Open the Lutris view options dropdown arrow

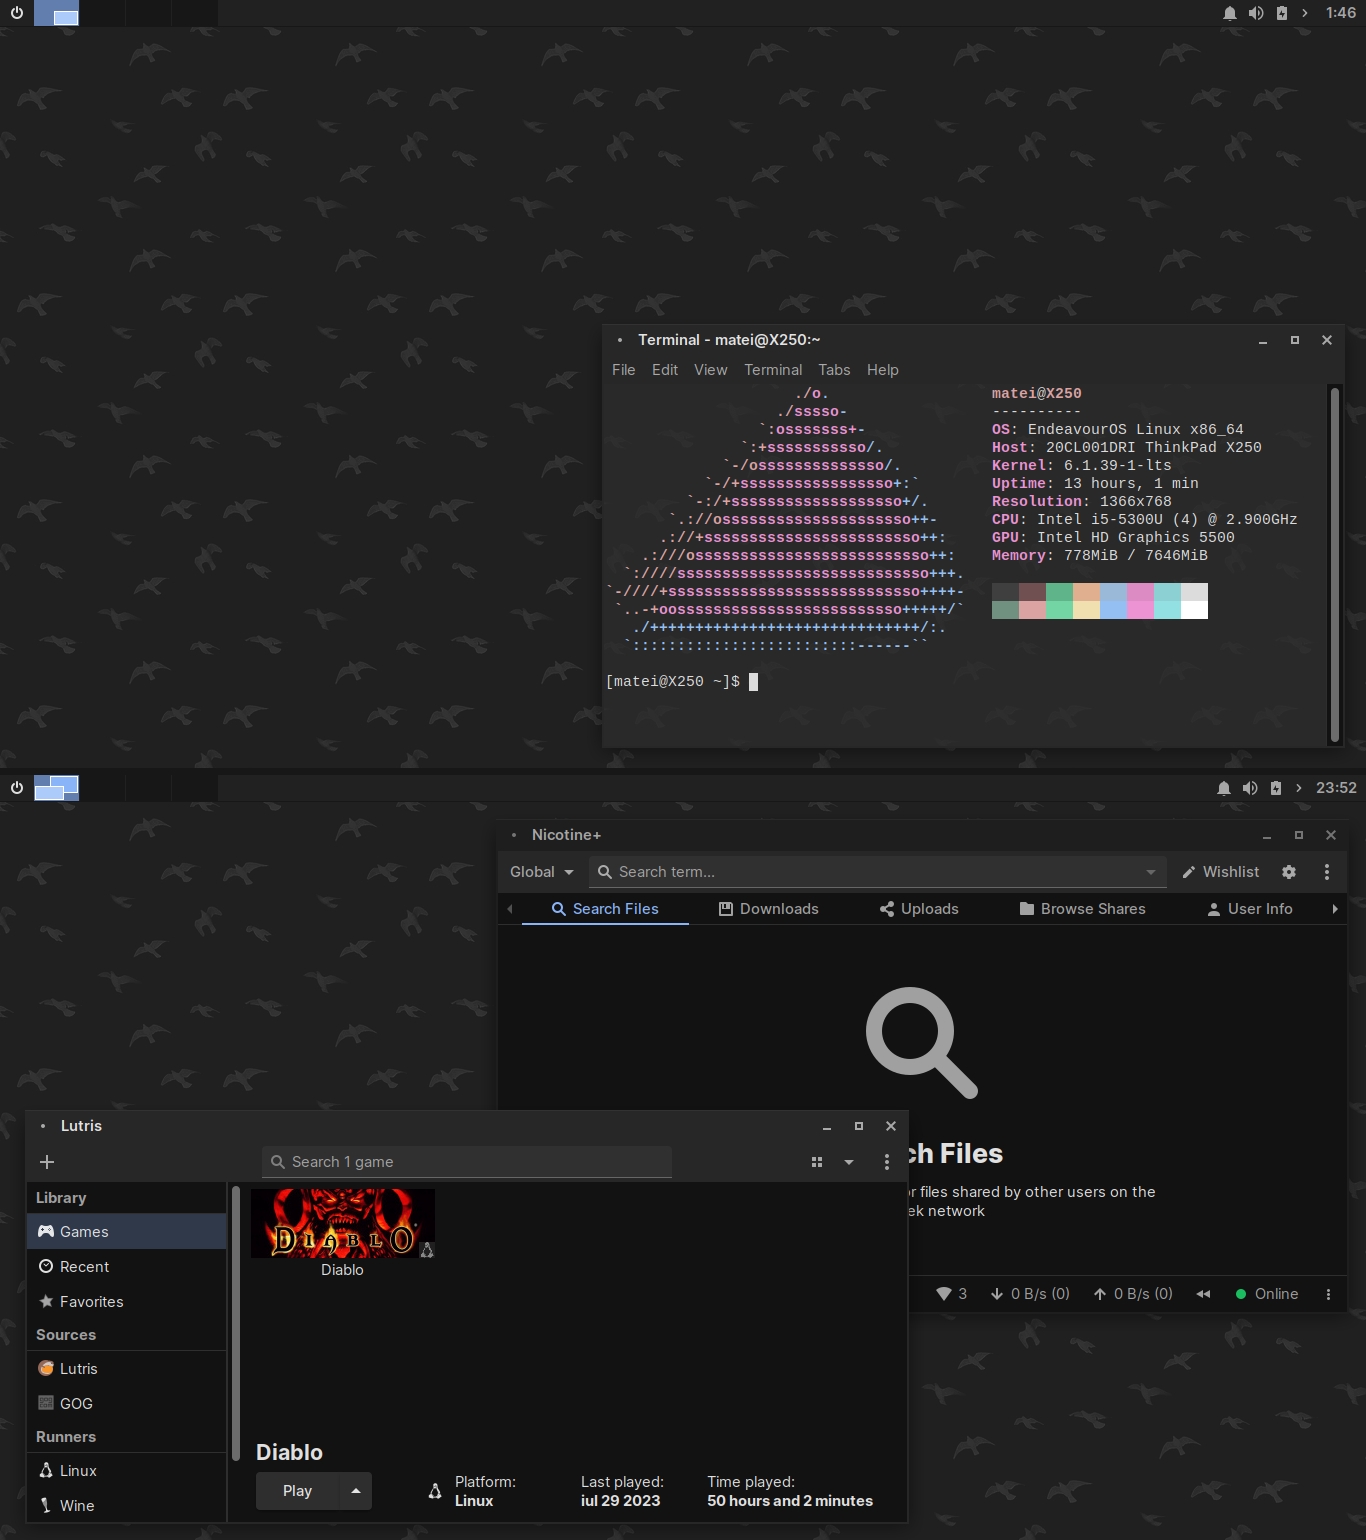click(849, 1162)
